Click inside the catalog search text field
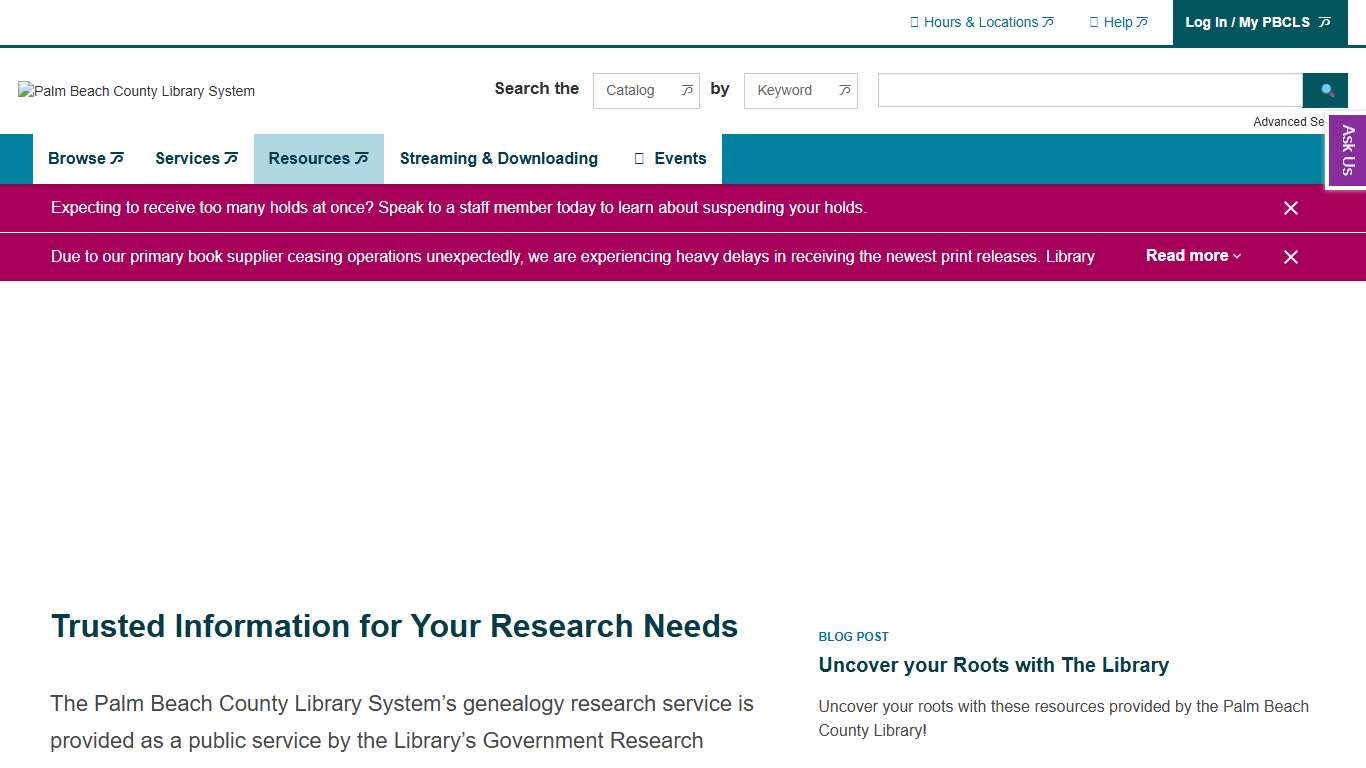1366x768 pixels. (1088, 90)
